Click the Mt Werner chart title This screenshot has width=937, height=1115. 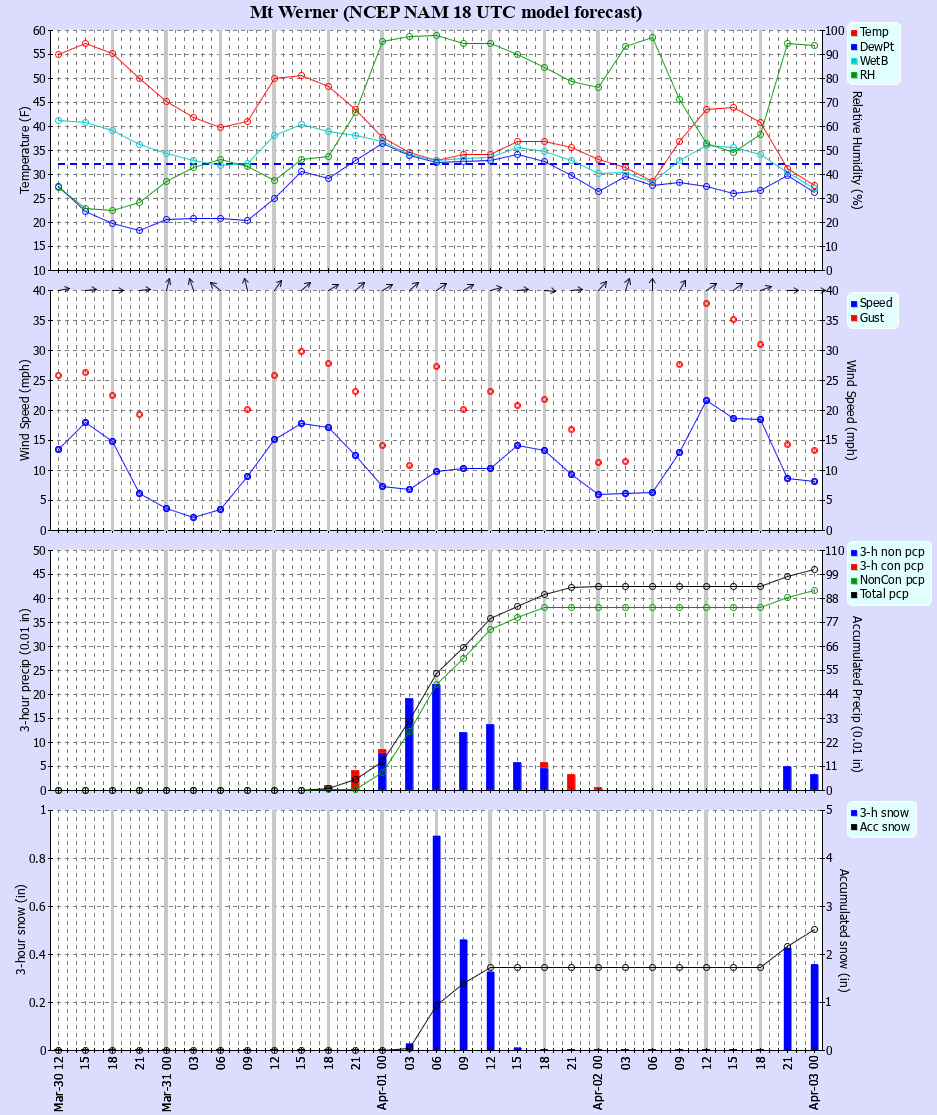tap(446, 12)
